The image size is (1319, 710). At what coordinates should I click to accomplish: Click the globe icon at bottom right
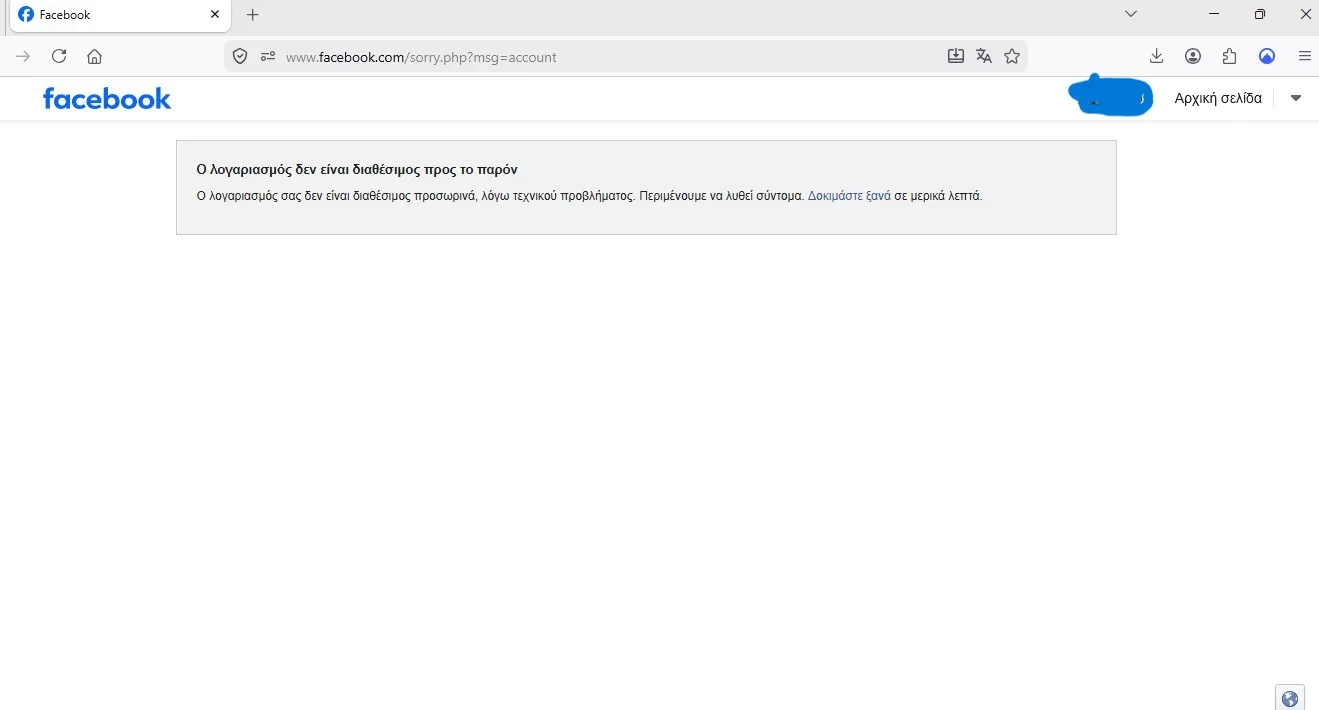tap(1290, 698)
